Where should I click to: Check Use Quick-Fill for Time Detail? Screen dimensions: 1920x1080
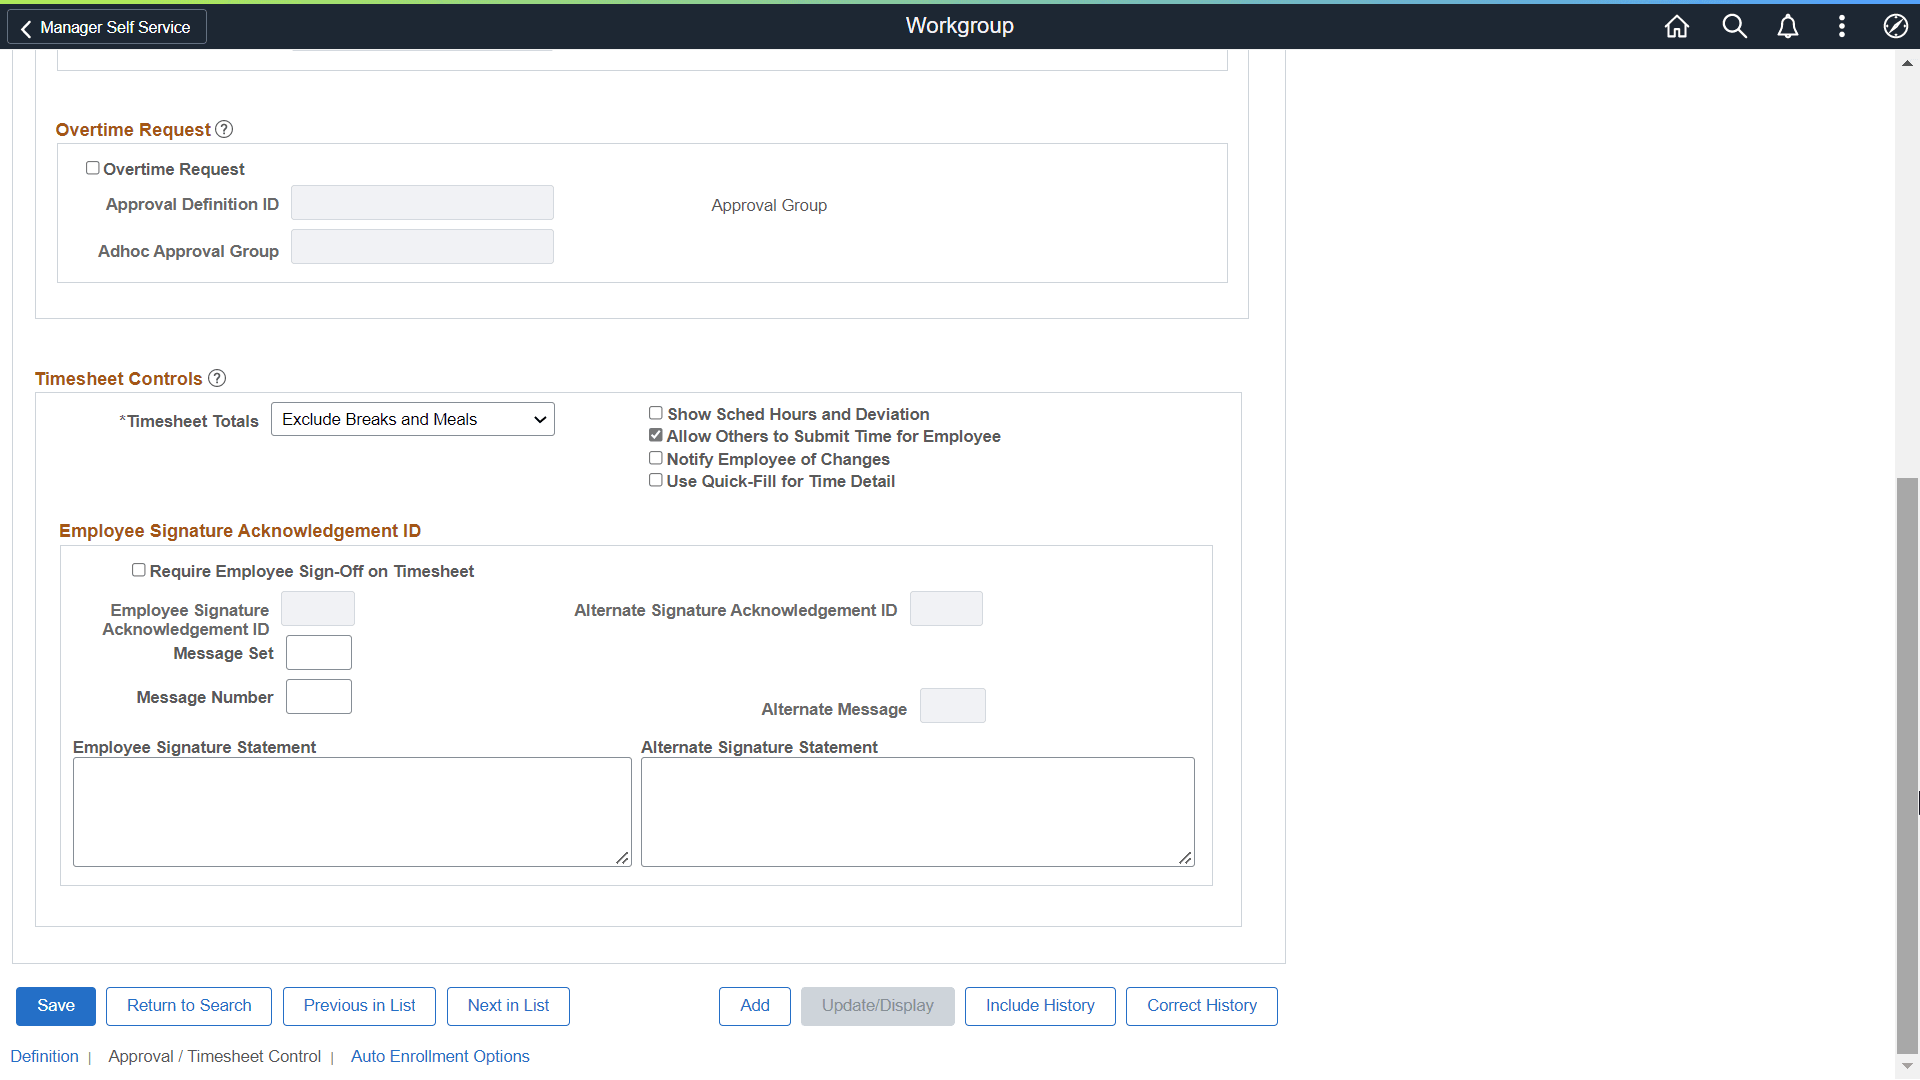[656, 479]
